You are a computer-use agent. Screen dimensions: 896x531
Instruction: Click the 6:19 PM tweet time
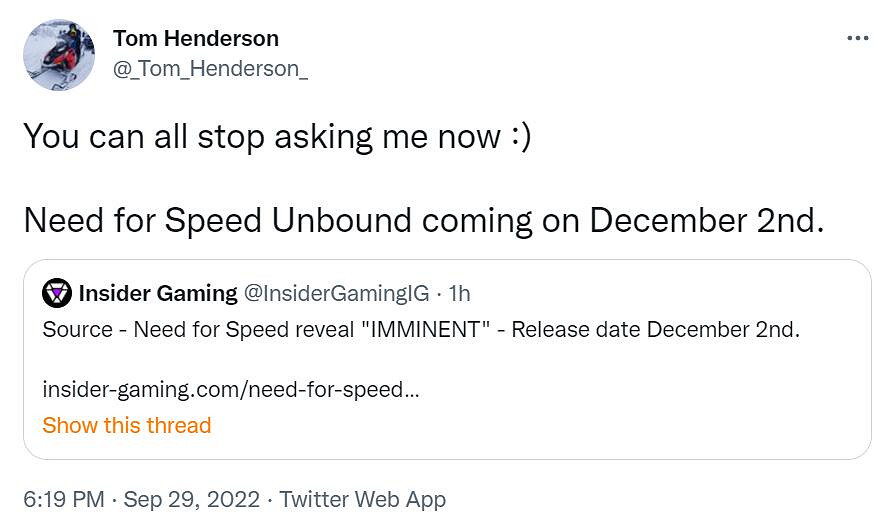pos(63,499)
